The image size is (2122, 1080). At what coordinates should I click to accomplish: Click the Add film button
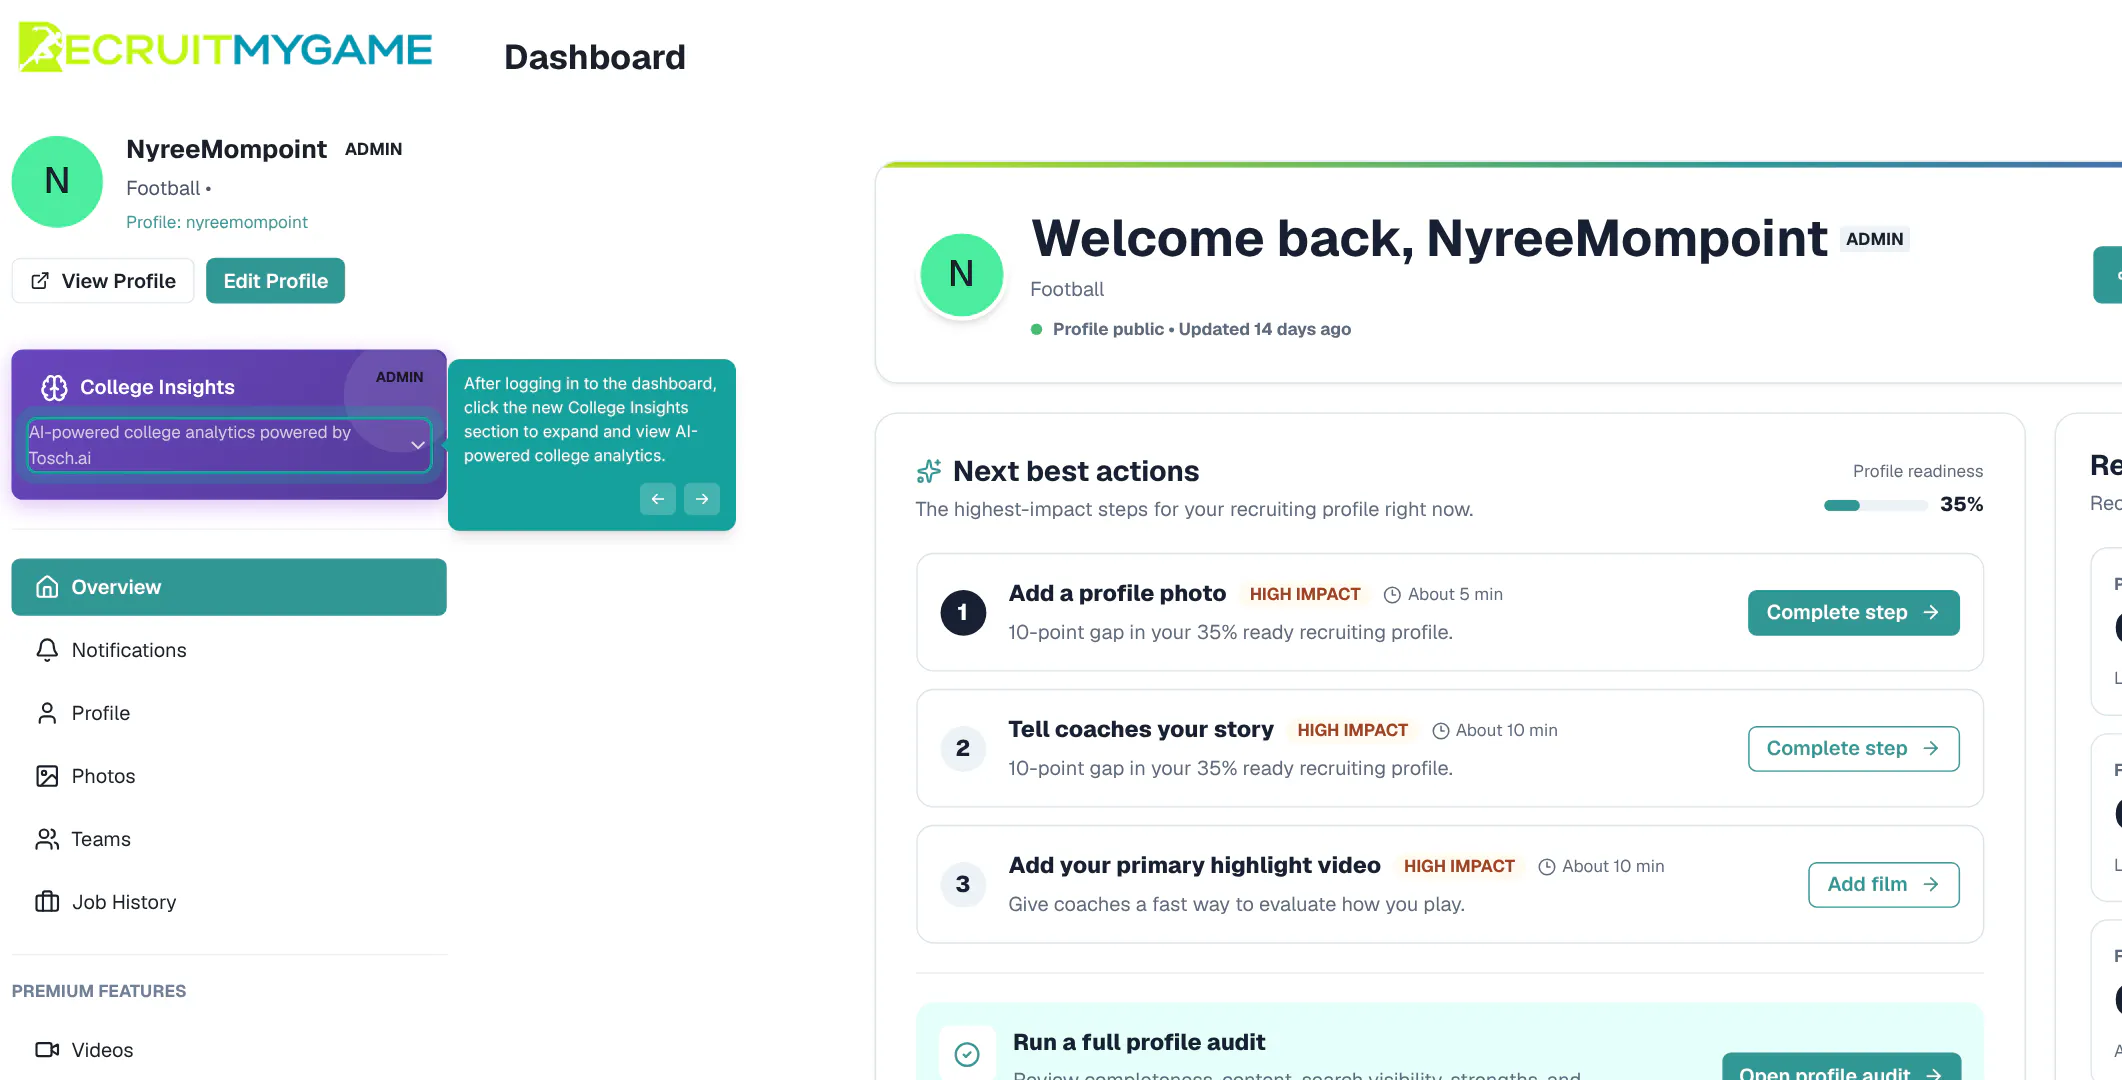[1883, 885]
